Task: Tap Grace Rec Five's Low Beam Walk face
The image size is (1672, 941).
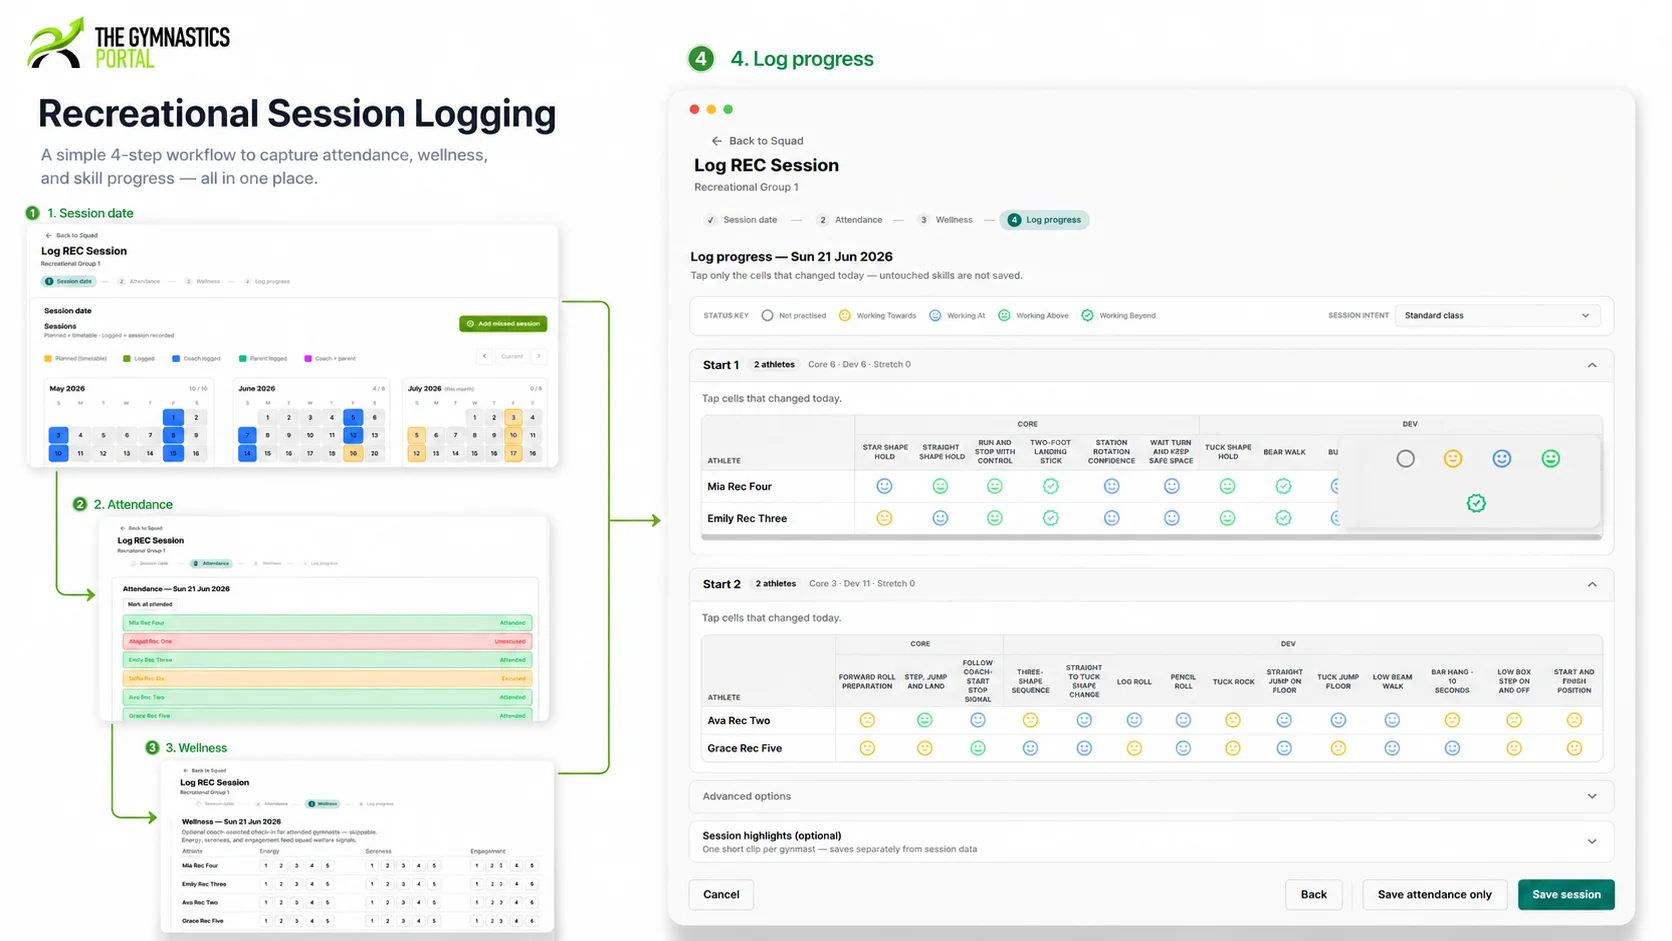Action: tap(1392, 748)
